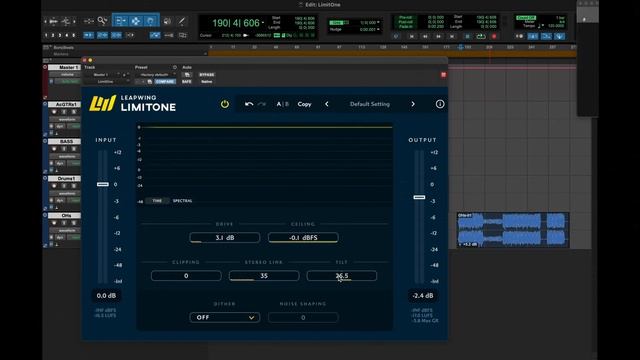Image resolution: width=640 pixels, height=360 pixels.
Task: Go to the next LimitOne preset
Action: [x=413, y=104]
